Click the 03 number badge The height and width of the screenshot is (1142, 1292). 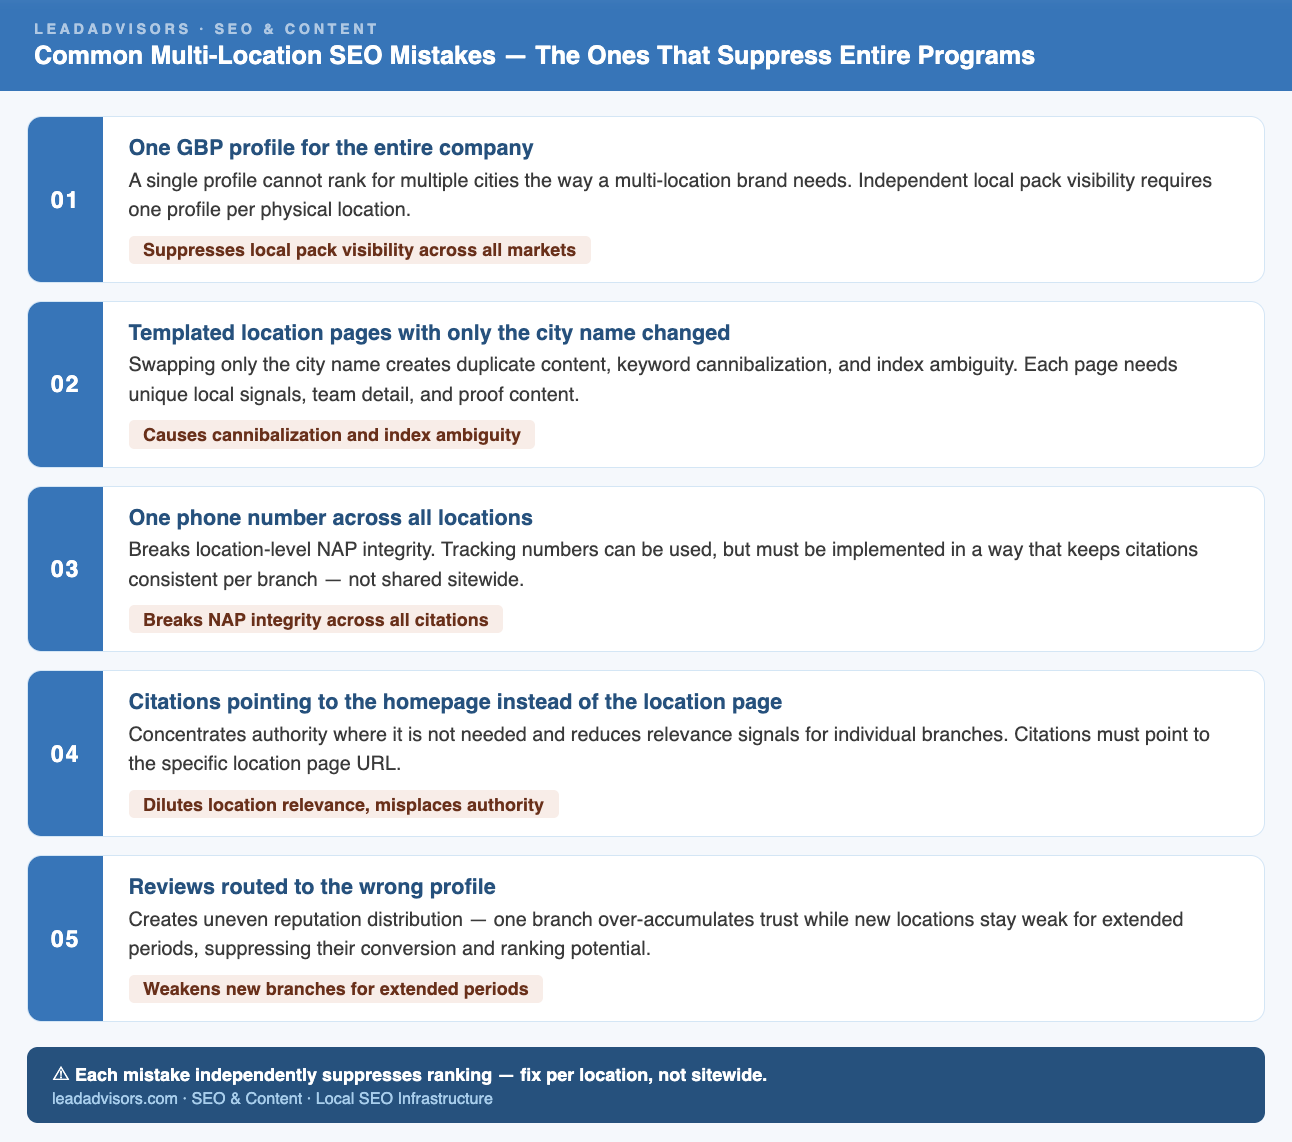(x=65, y=569)
